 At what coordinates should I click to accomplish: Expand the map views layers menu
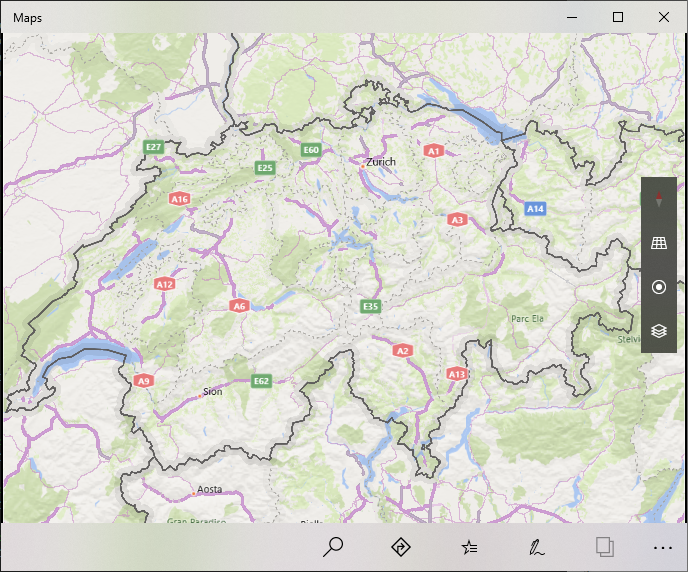[x=659, y=330]
